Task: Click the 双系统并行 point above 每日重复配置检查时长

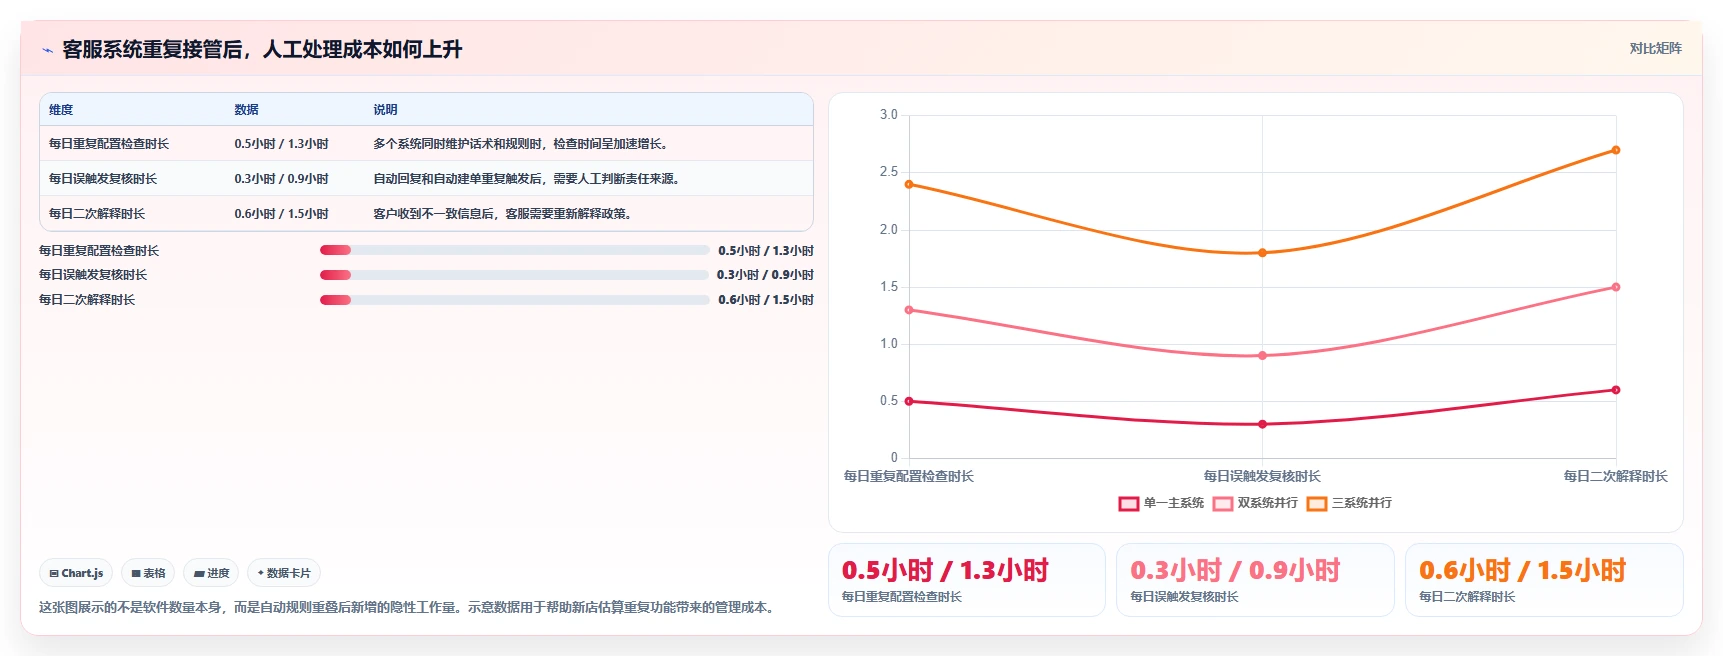Action: (909, 310)
